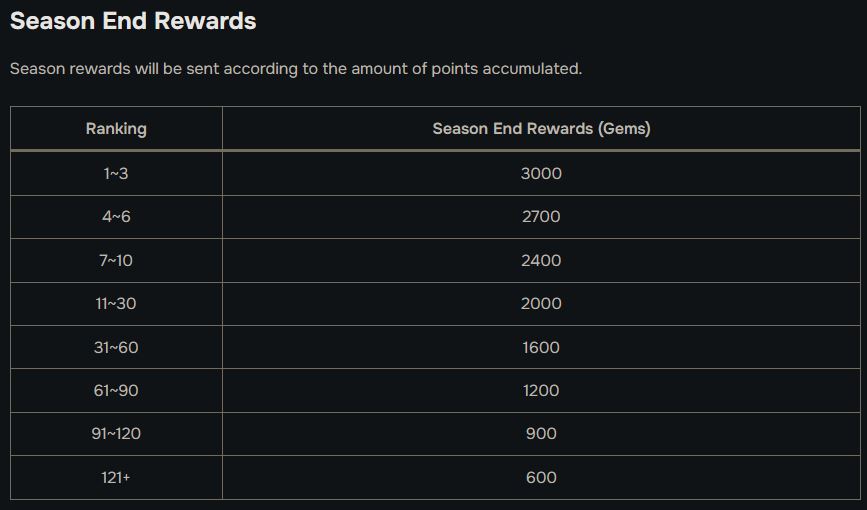Click the Season End Rewards page heading

point(133,21)
